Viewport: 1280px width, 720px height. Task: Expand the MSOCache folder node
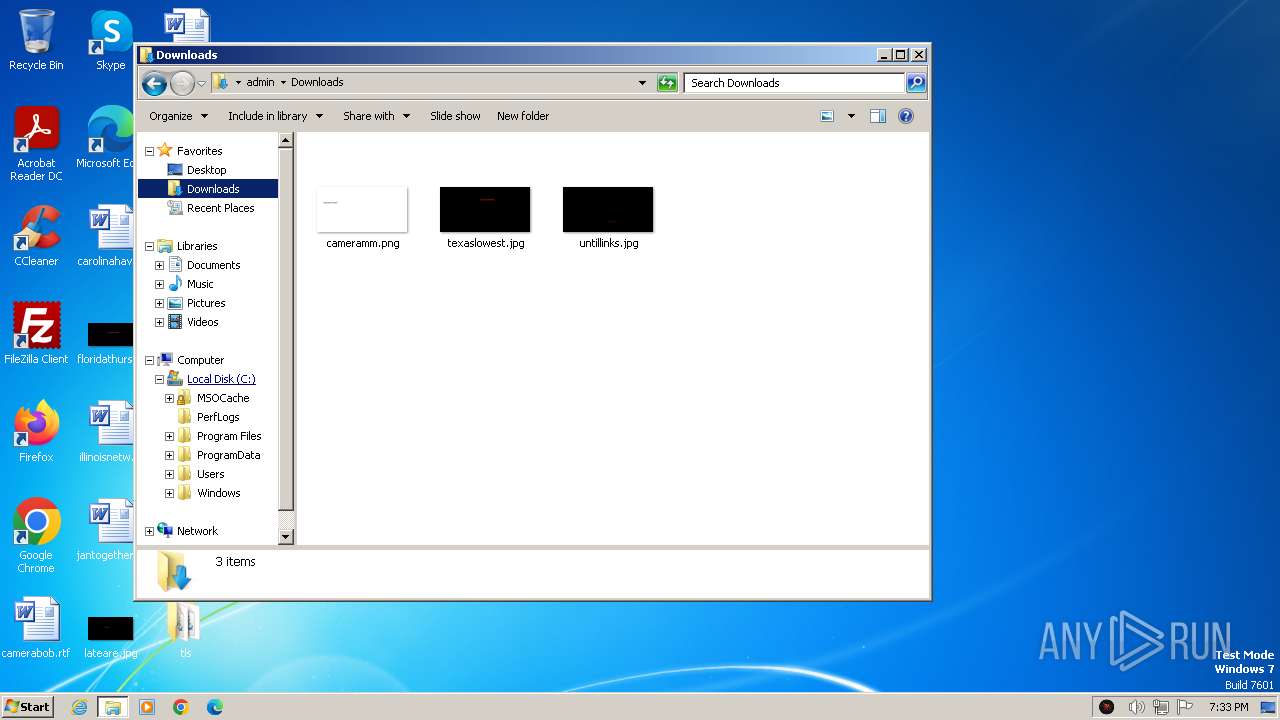click(169, 398)
